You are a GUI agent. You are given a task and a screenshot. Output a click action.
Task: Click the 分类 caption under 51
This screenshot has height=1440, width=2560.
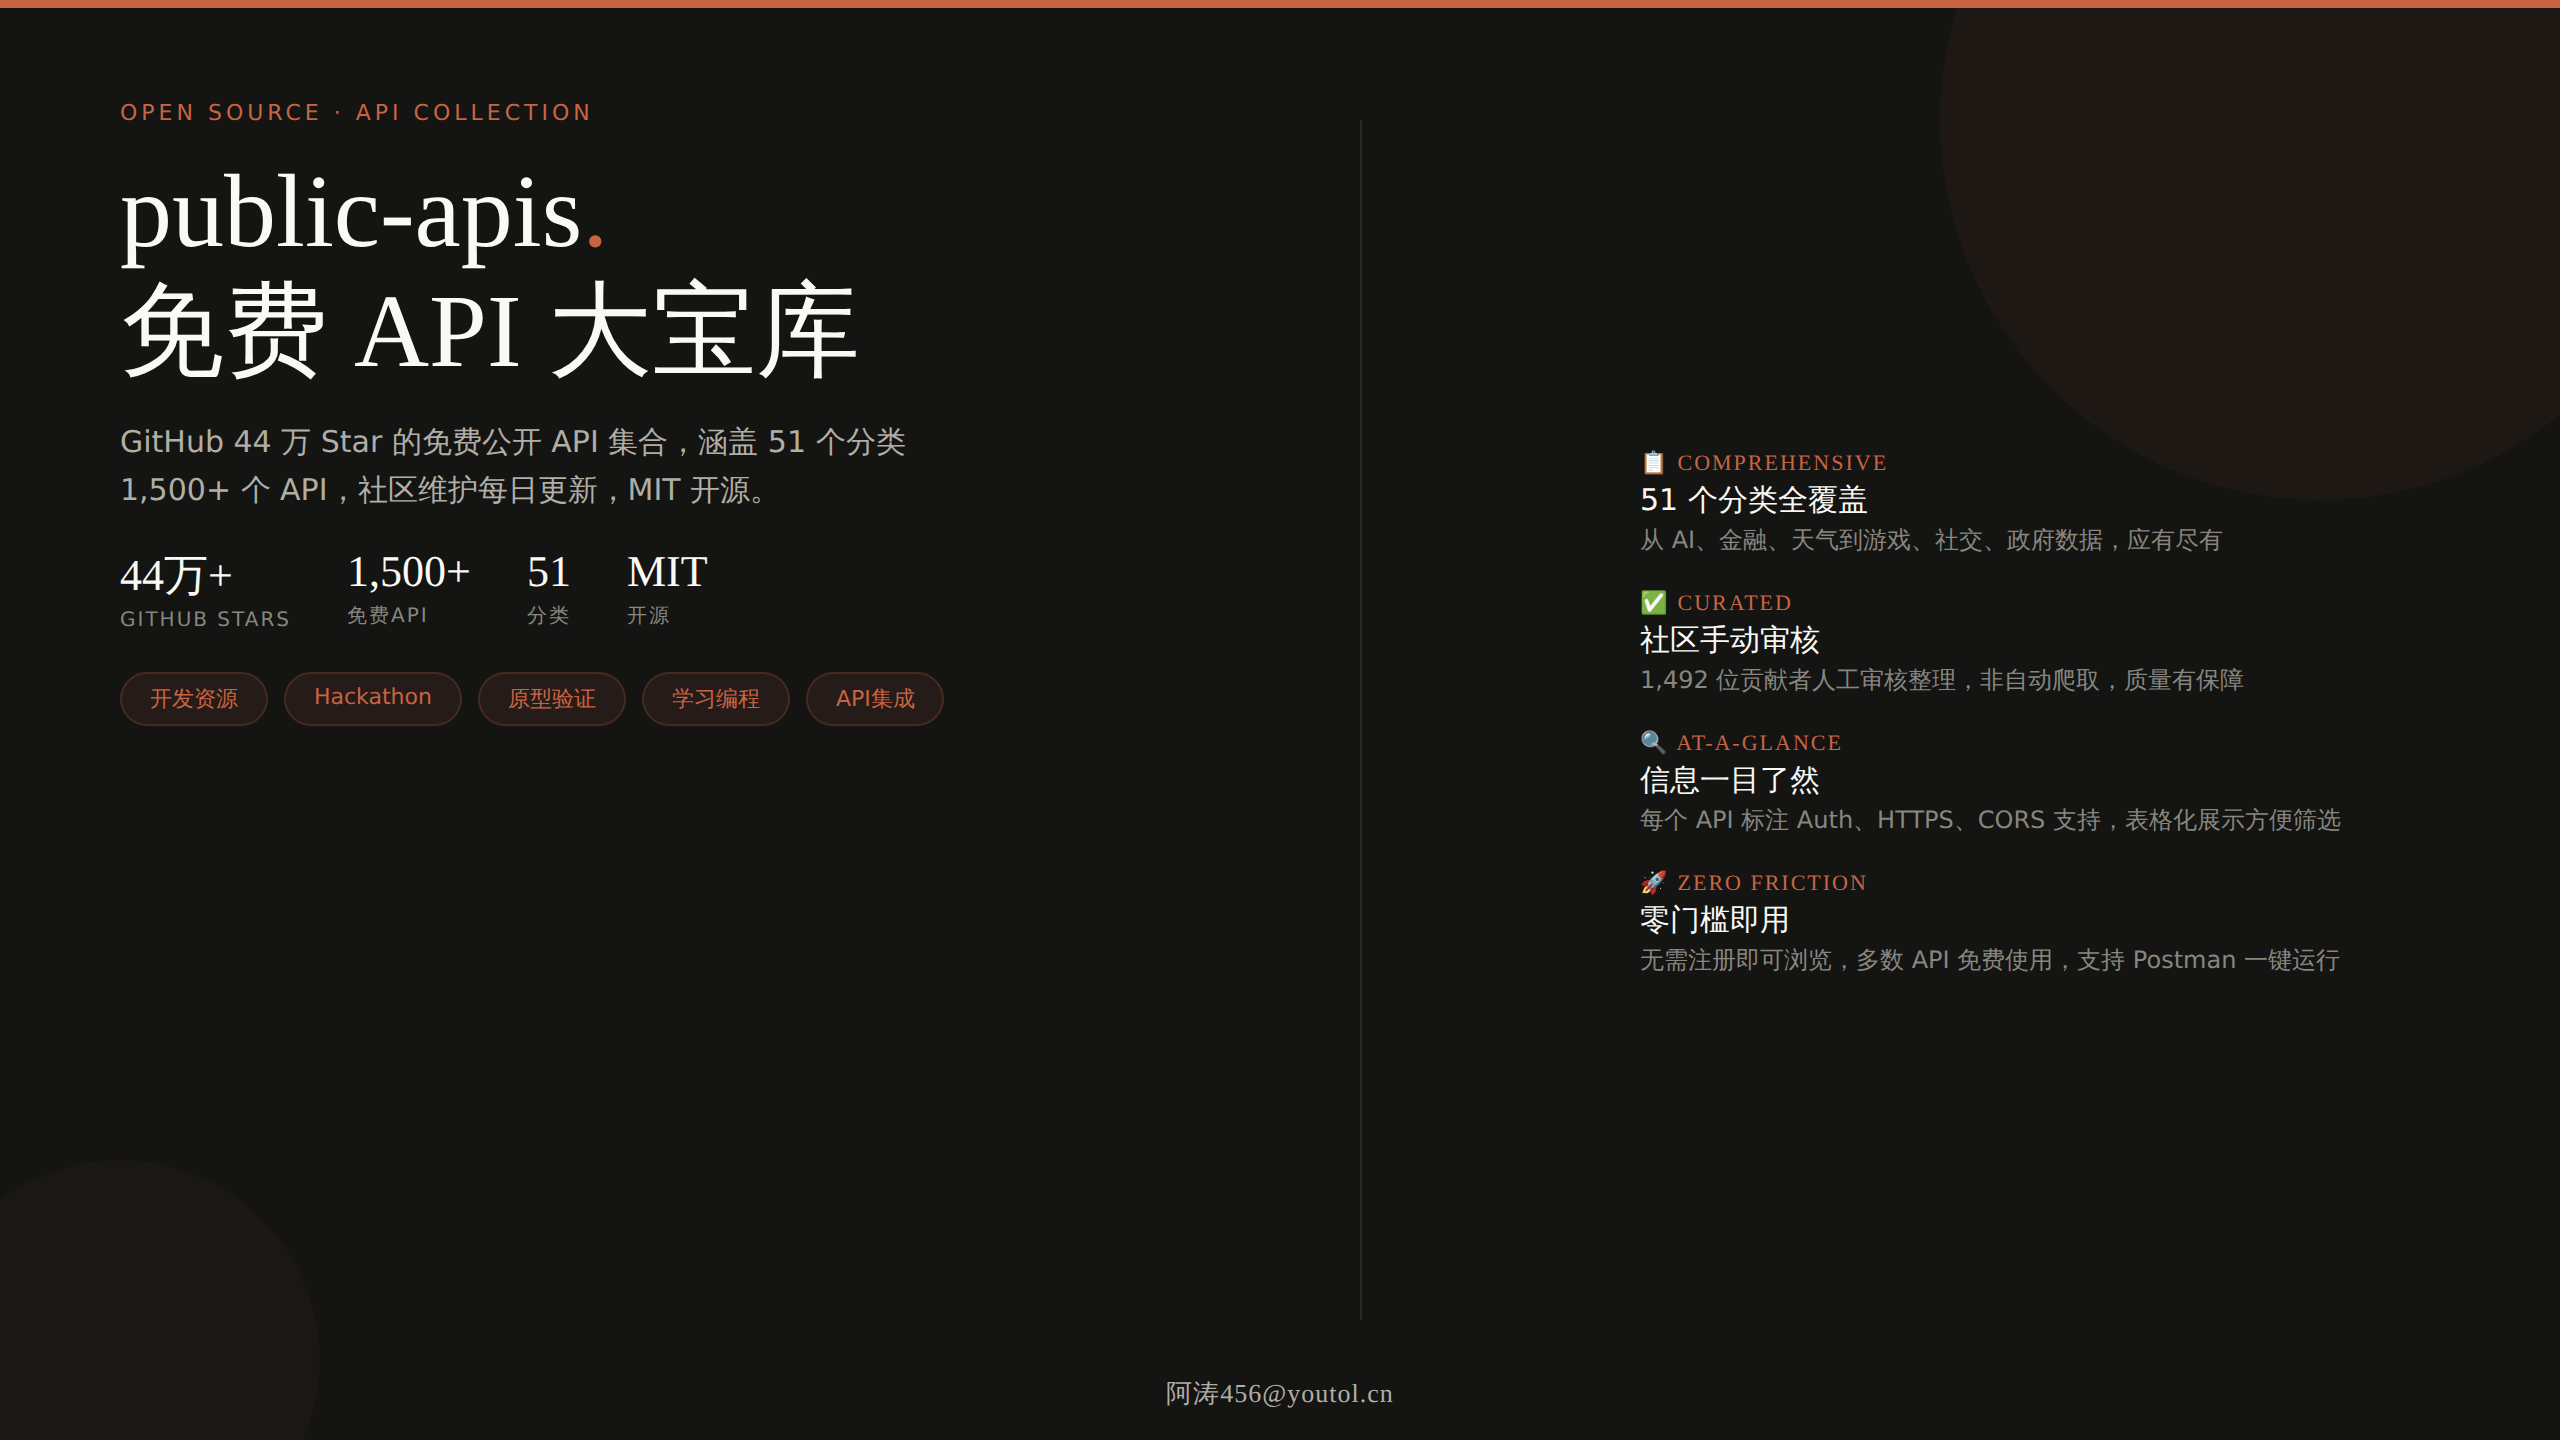tap(548, 615)
